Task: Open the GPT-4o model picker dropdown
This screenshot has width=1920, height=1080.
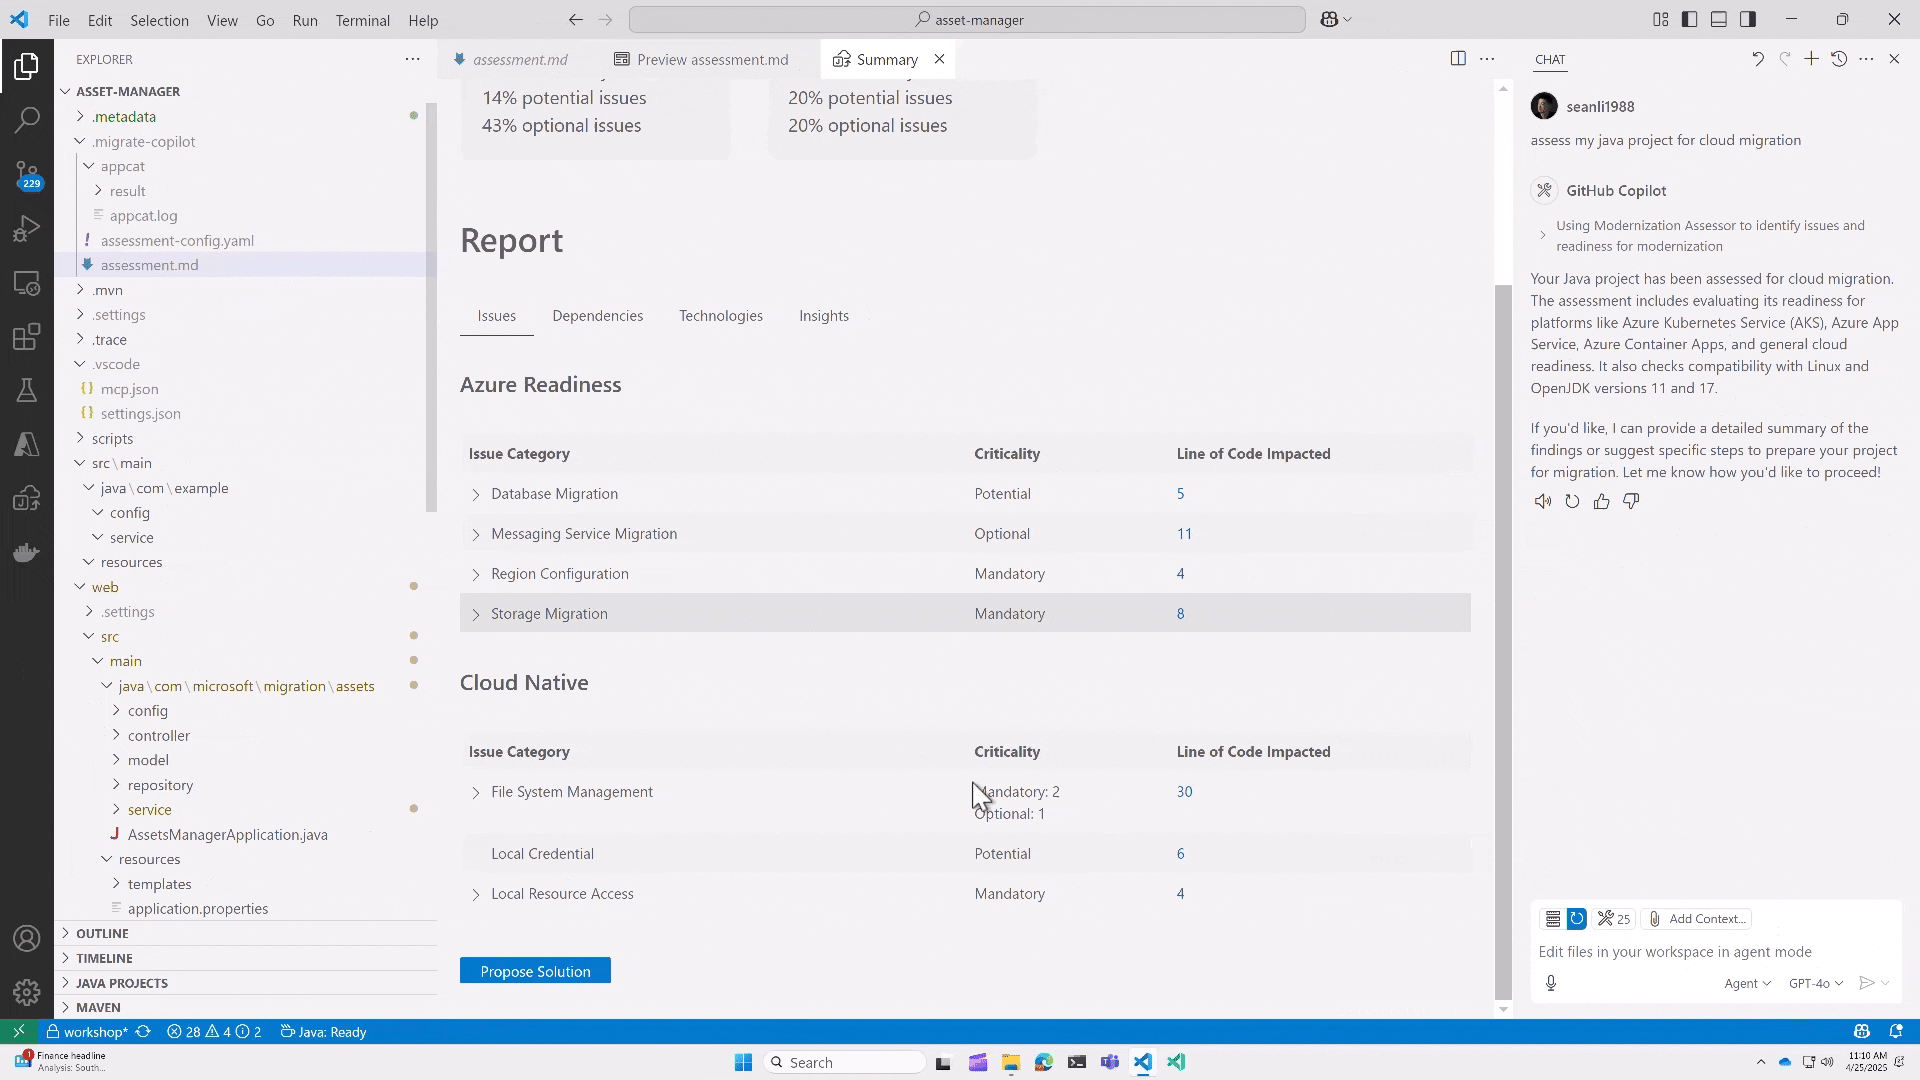Action: (x=1815, y=983)
